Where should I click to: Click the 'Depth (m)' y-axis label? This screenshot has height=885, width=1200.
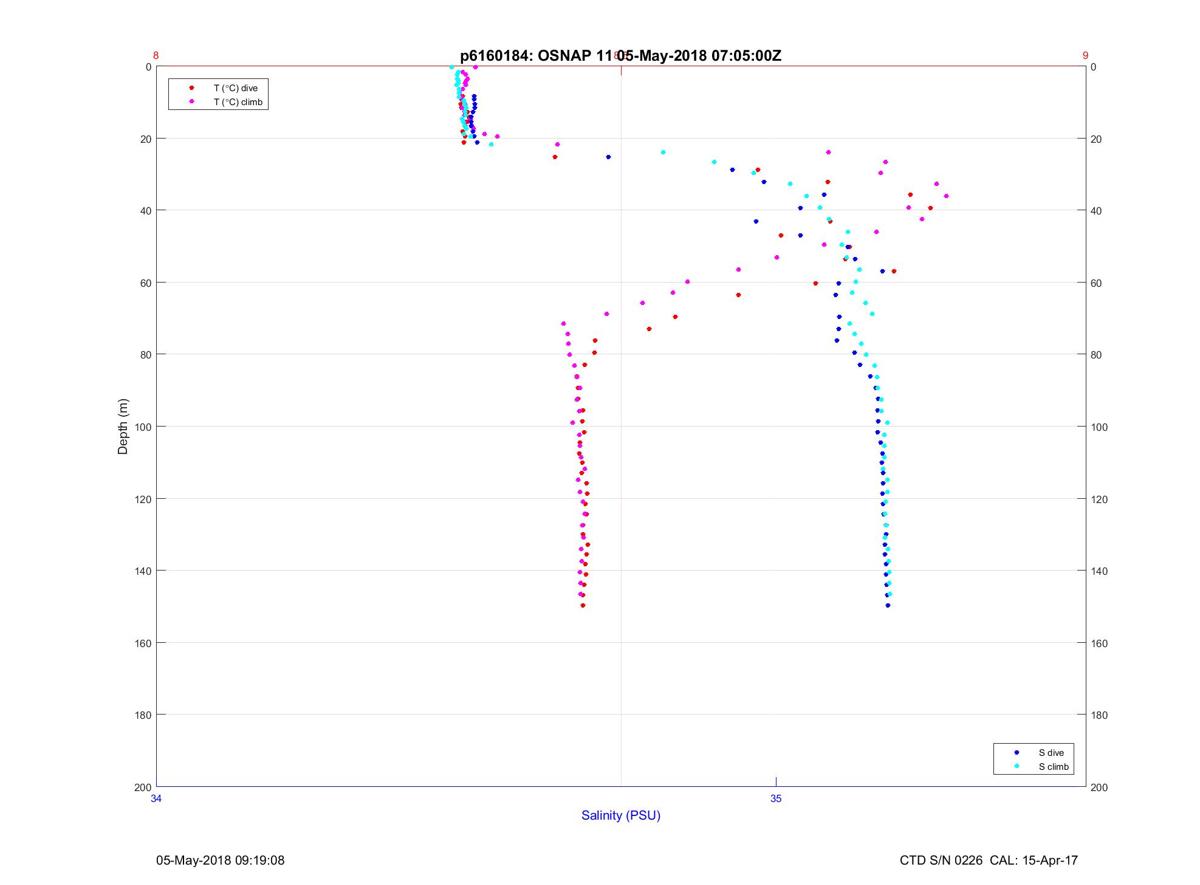pos(124,427)
